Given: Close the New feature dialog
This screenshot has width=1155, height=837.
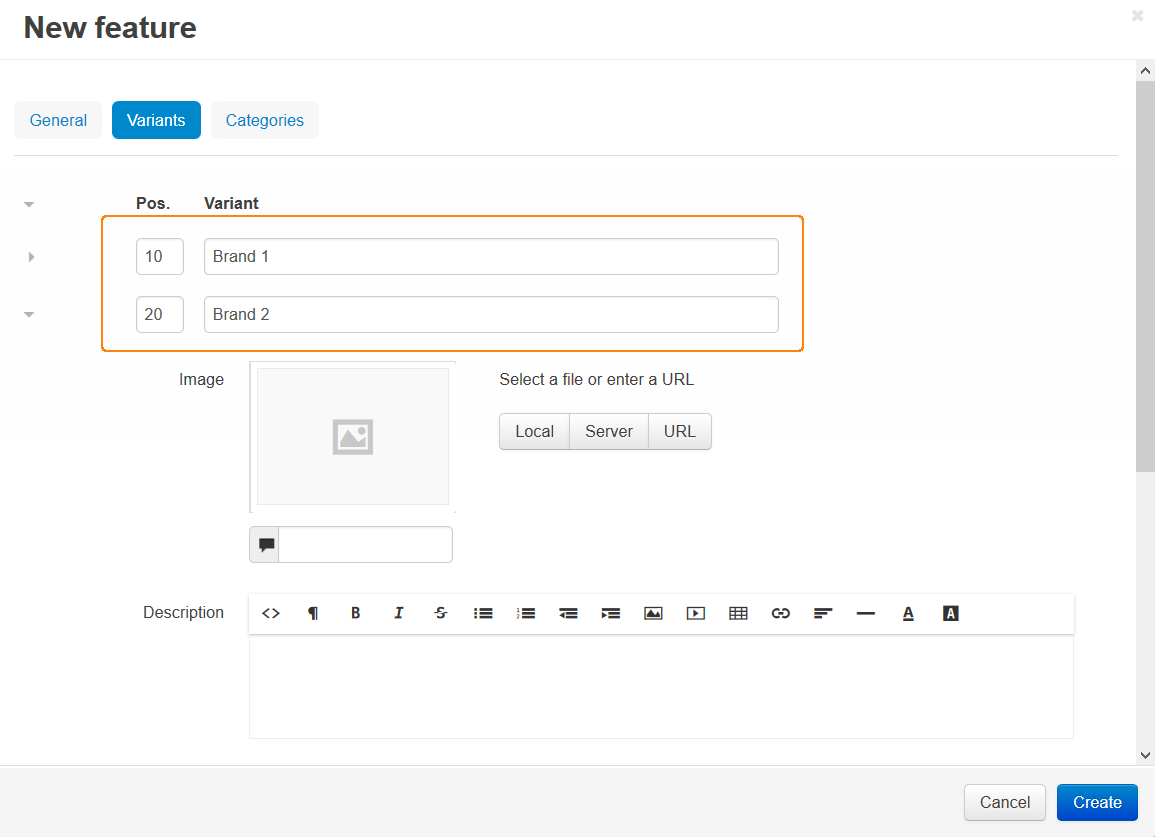Looking at the screenshot, I should pyautogui.click(x=1137, y=15).
